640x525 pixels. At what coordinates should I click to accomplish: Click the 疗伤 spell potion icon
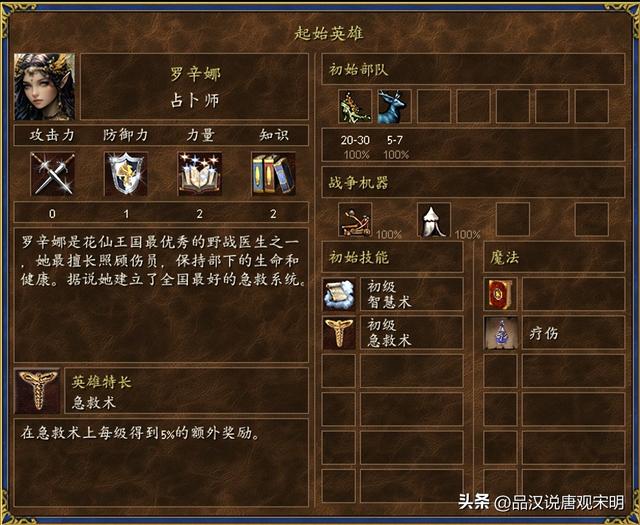point(500,333)
